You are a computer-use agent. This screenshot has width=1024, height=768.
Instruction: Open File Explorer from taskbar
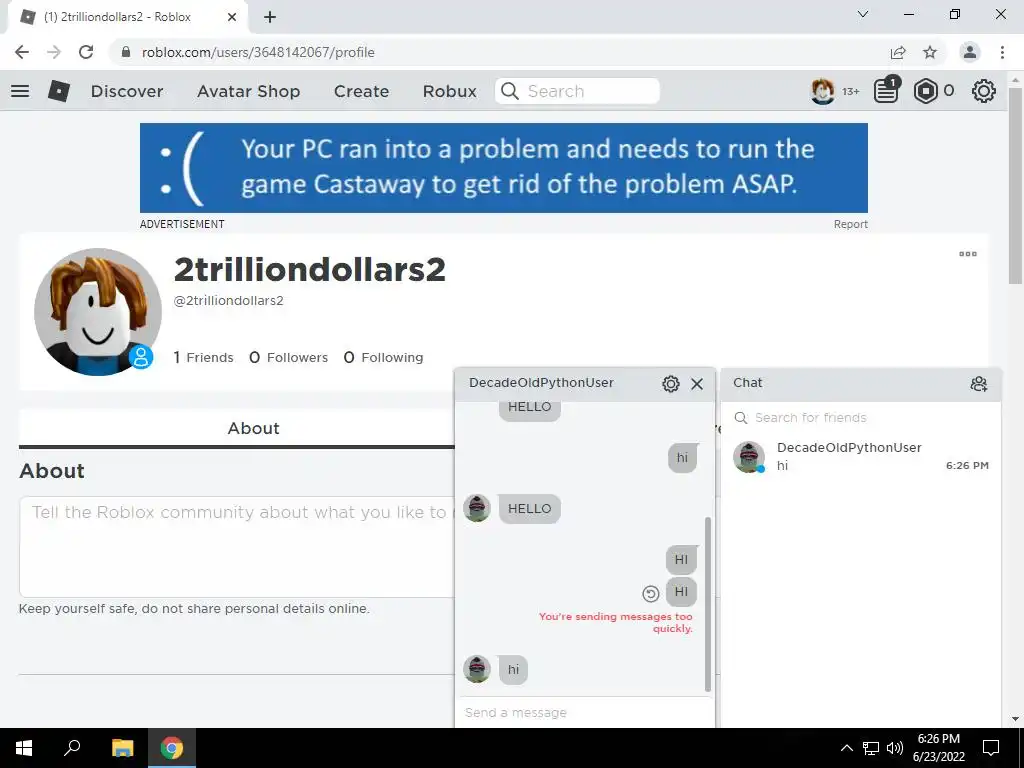[122, 748]
